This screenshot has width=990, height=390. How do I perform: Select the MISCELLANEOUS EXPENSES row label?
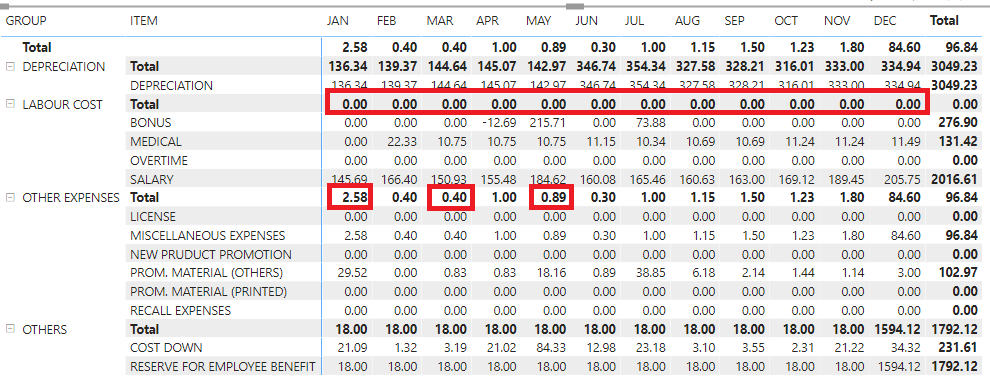pyautogui.click(x=207, y=235)
